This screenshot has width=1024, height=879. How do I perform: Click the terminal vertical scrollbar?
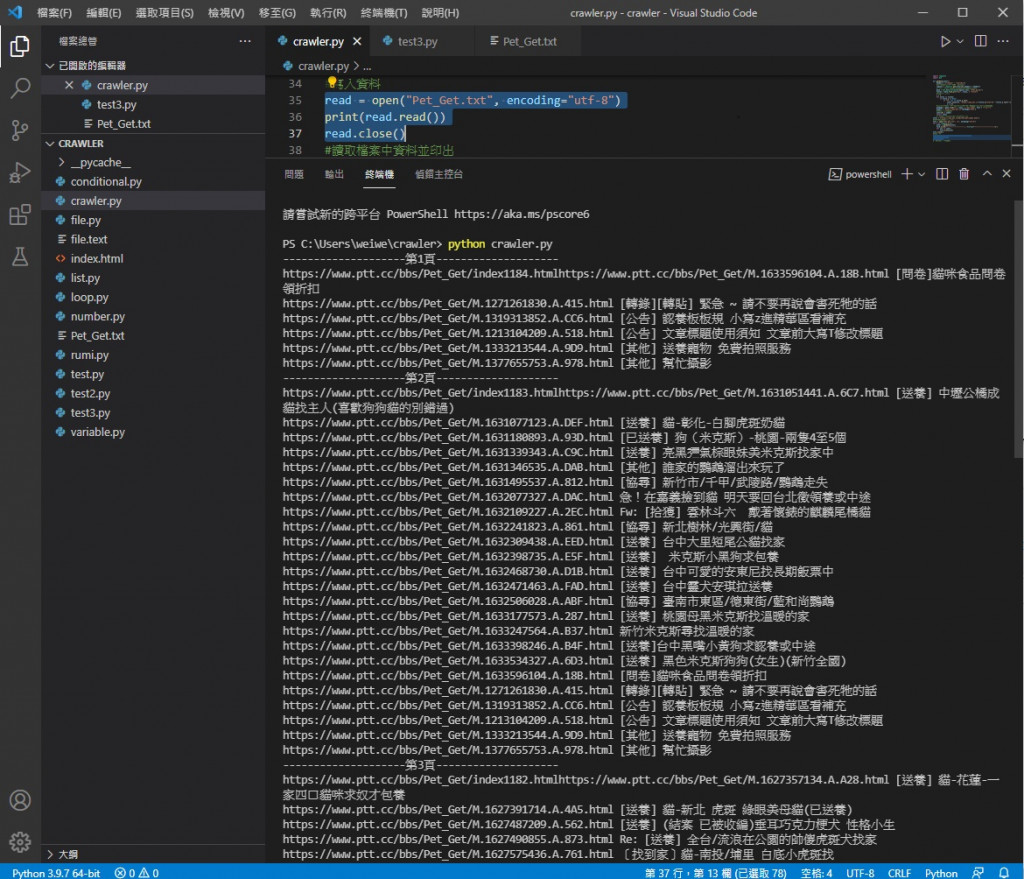coord(1019,330)
